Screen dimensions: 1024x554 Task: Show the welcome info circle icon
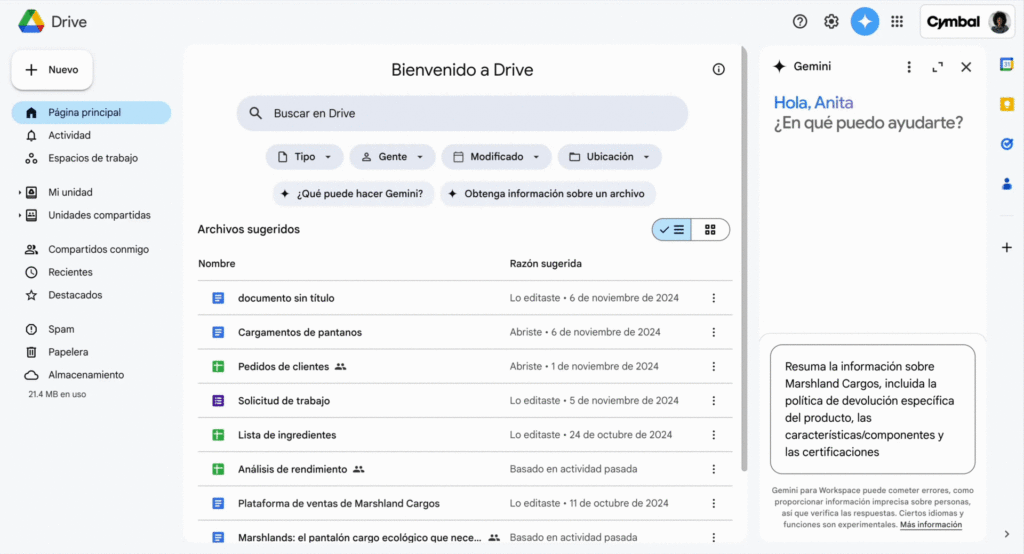(x=718, y=69)
